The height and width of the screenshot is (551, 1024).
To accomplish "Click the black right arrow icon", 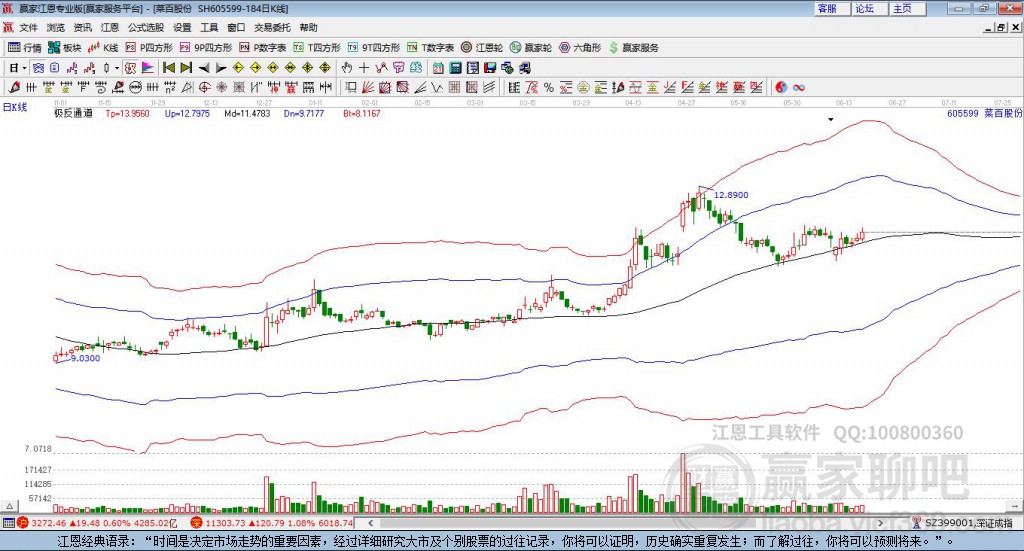I will (221, 68).
